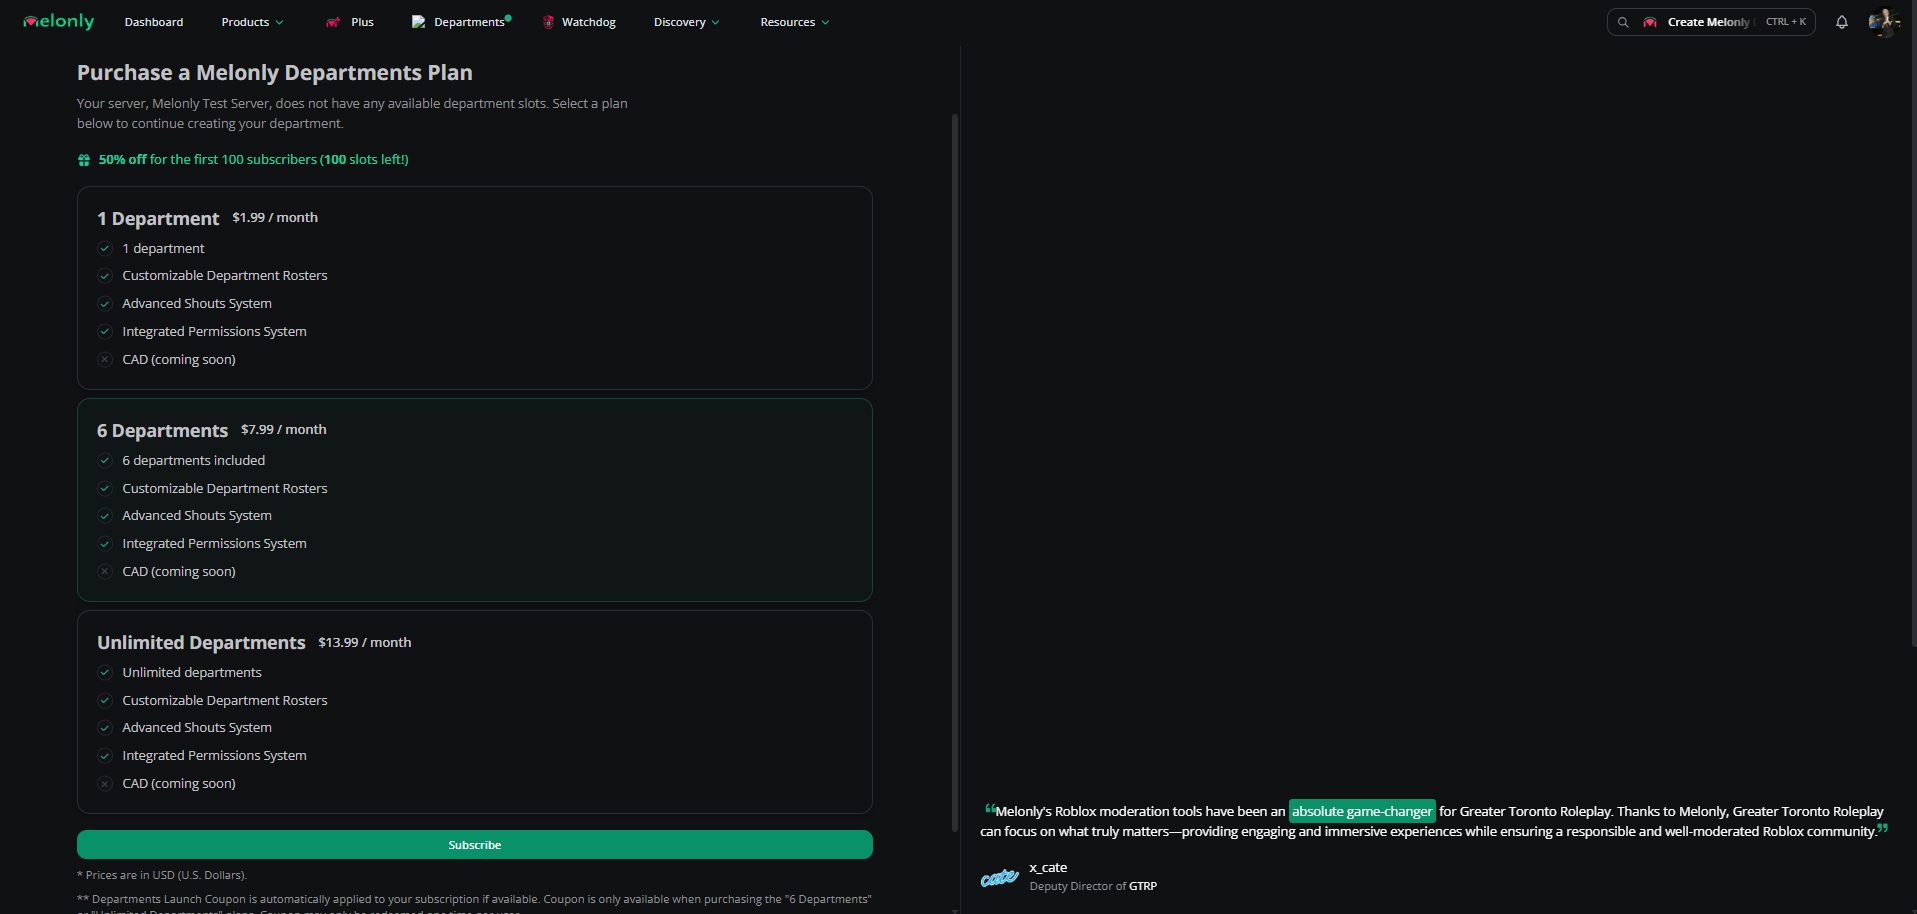Click X icon beside CAD in 6 Departments plan
The width and height of the screenshot is (1917, 914).
tap(105, 571)
